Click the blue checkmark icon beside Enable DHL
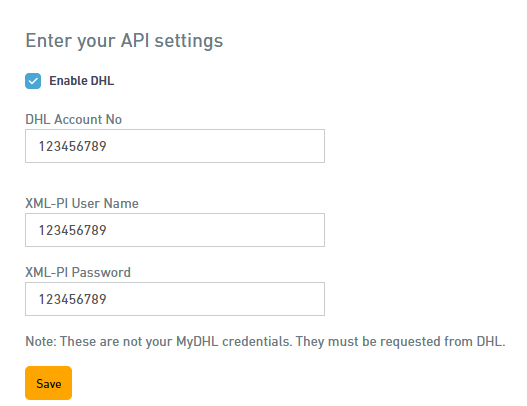Screen dimensions: 527x406 point(33,81)
